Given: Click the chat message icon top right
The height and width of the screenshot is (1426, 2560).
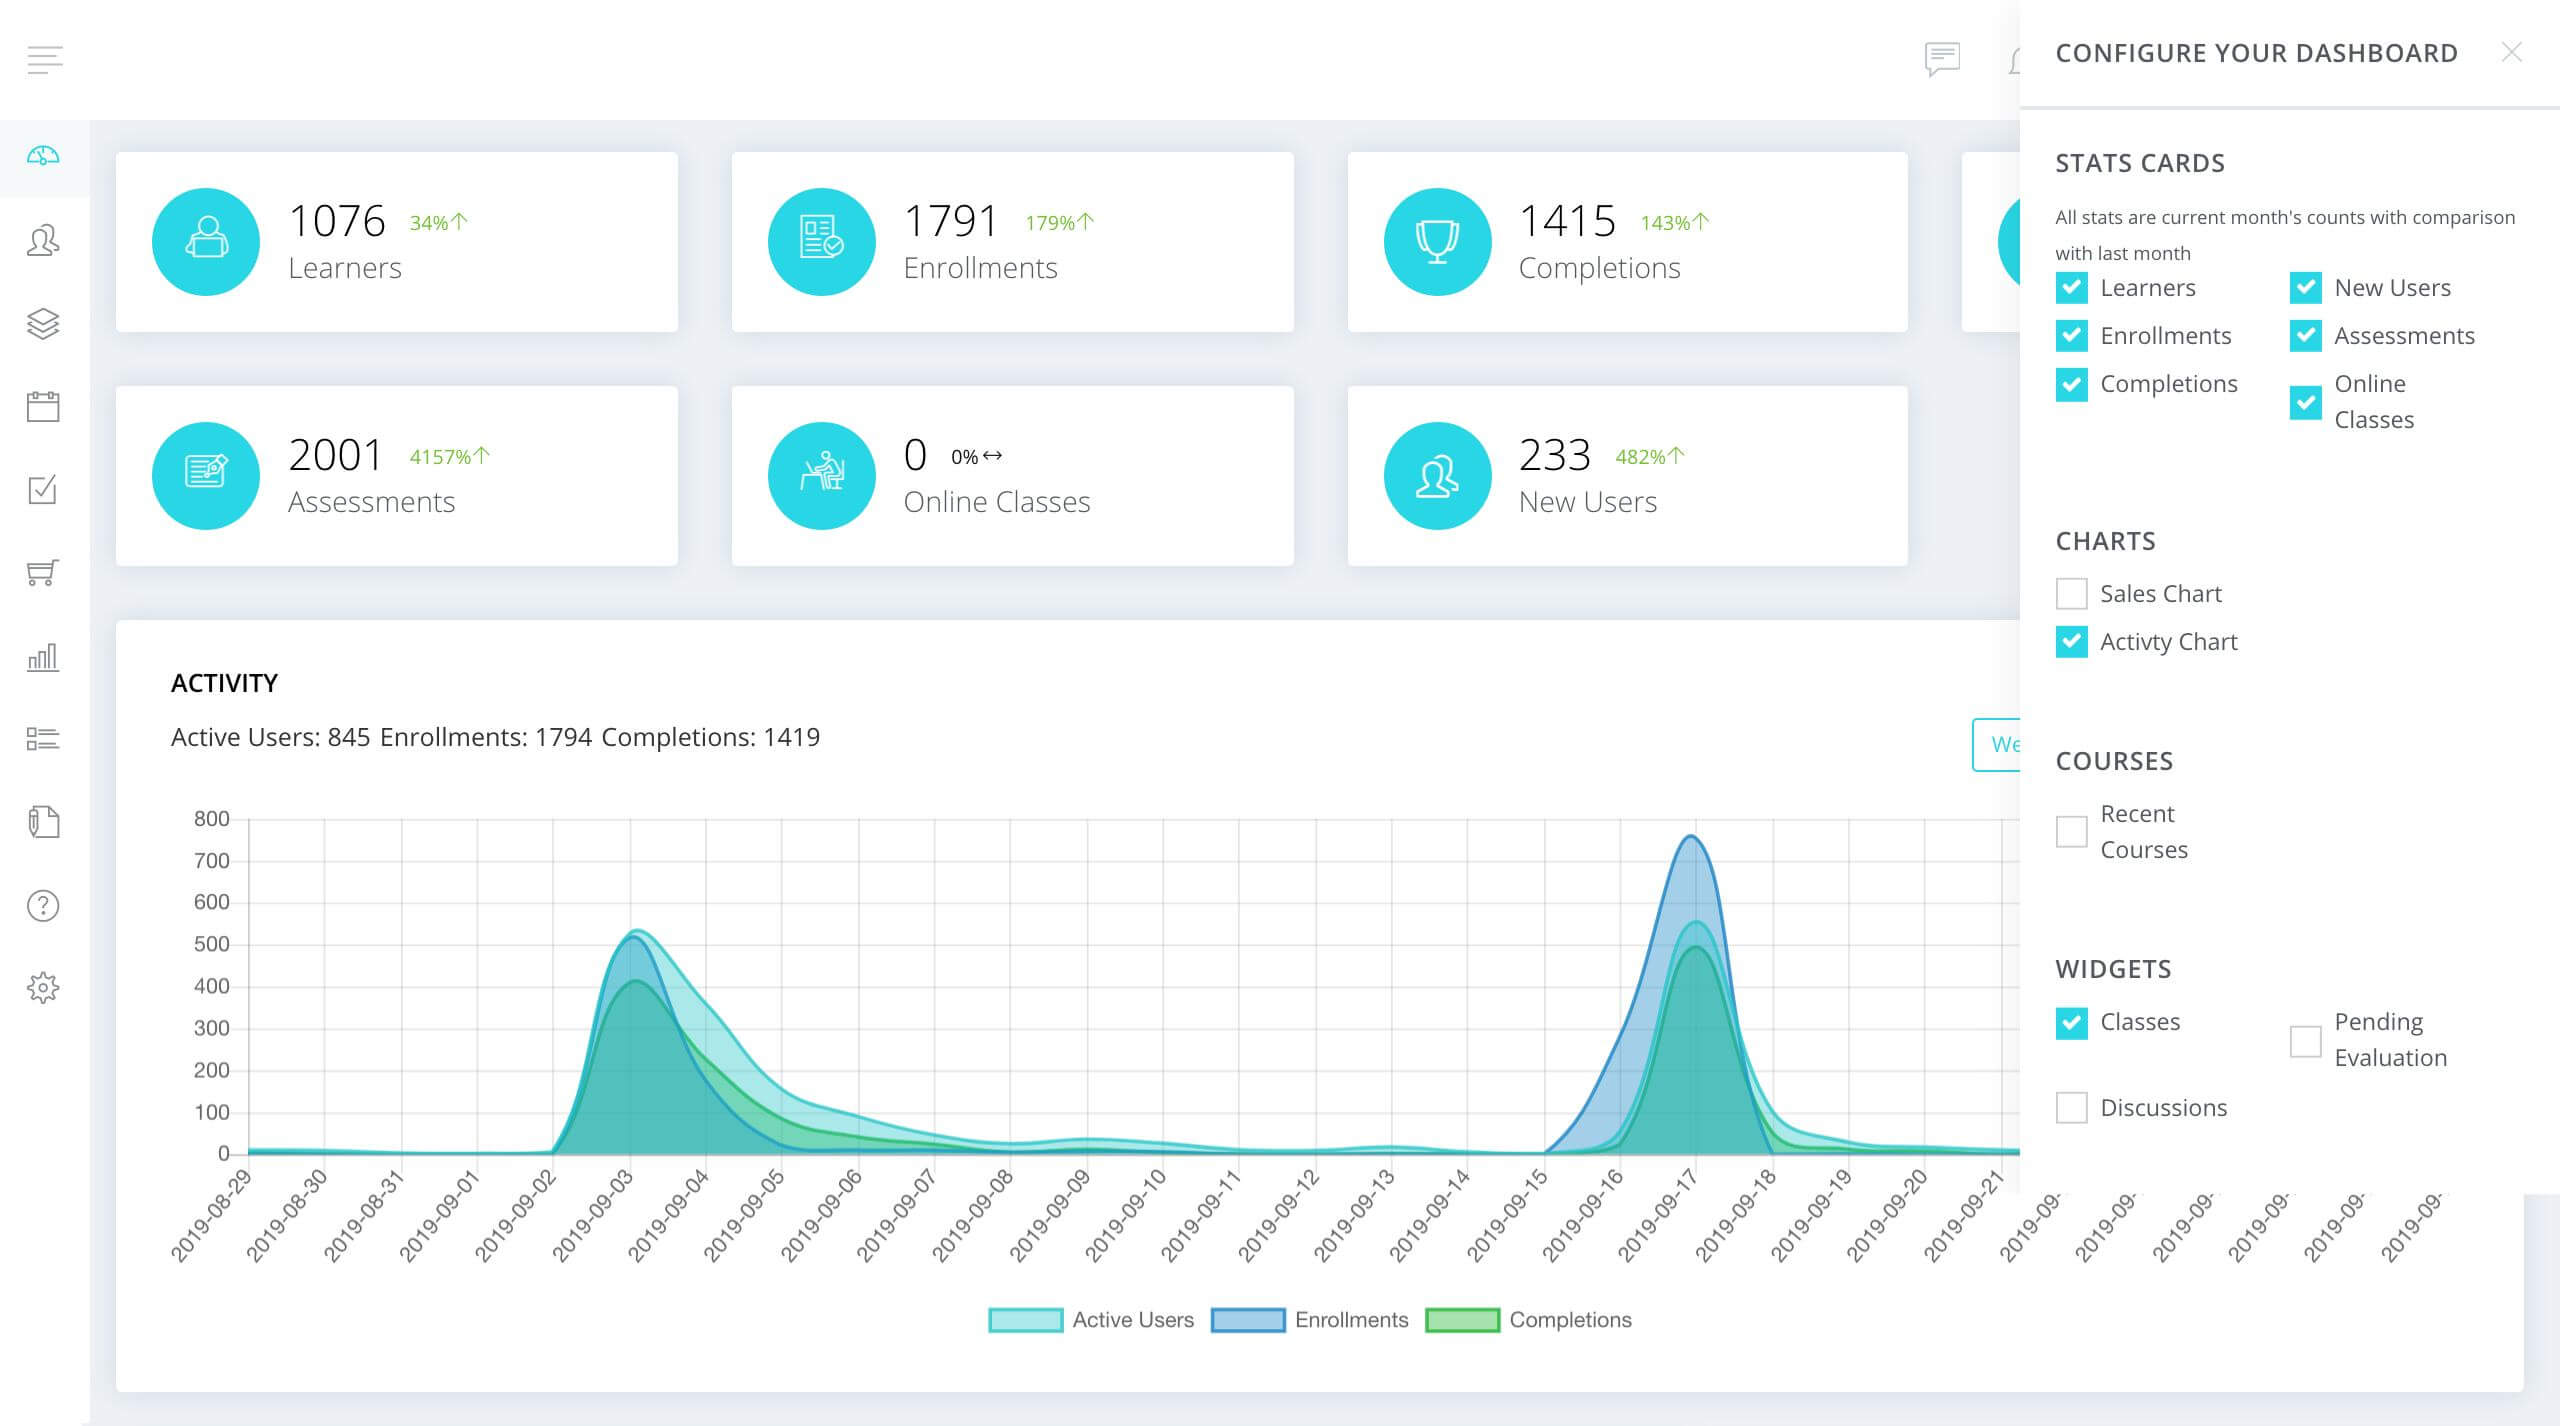Looking at the screenshot, I should pos(1944,60).
